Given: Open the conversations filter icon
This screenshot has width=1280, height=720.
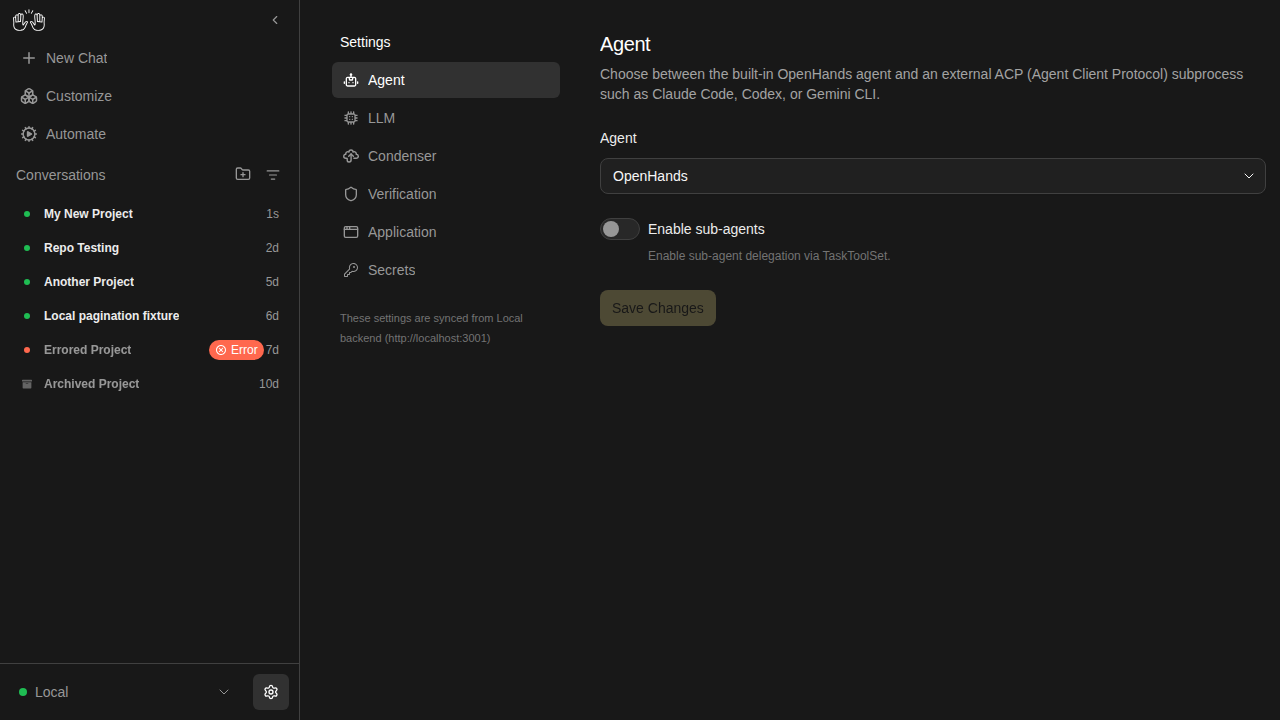Looking at the screenshot, I should tap(273, 175).
